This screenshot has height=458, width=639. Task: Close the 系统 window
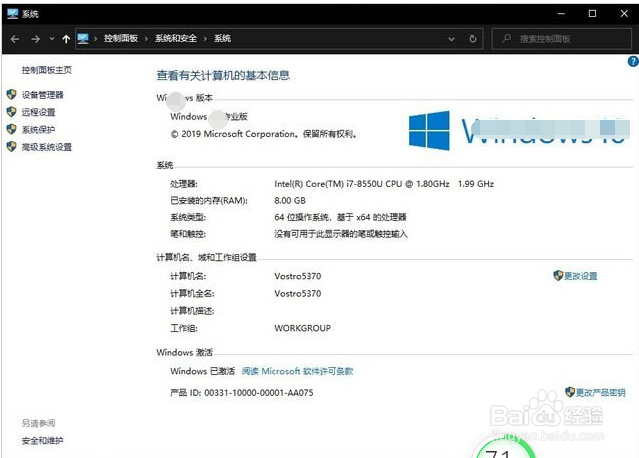(624, 14)
